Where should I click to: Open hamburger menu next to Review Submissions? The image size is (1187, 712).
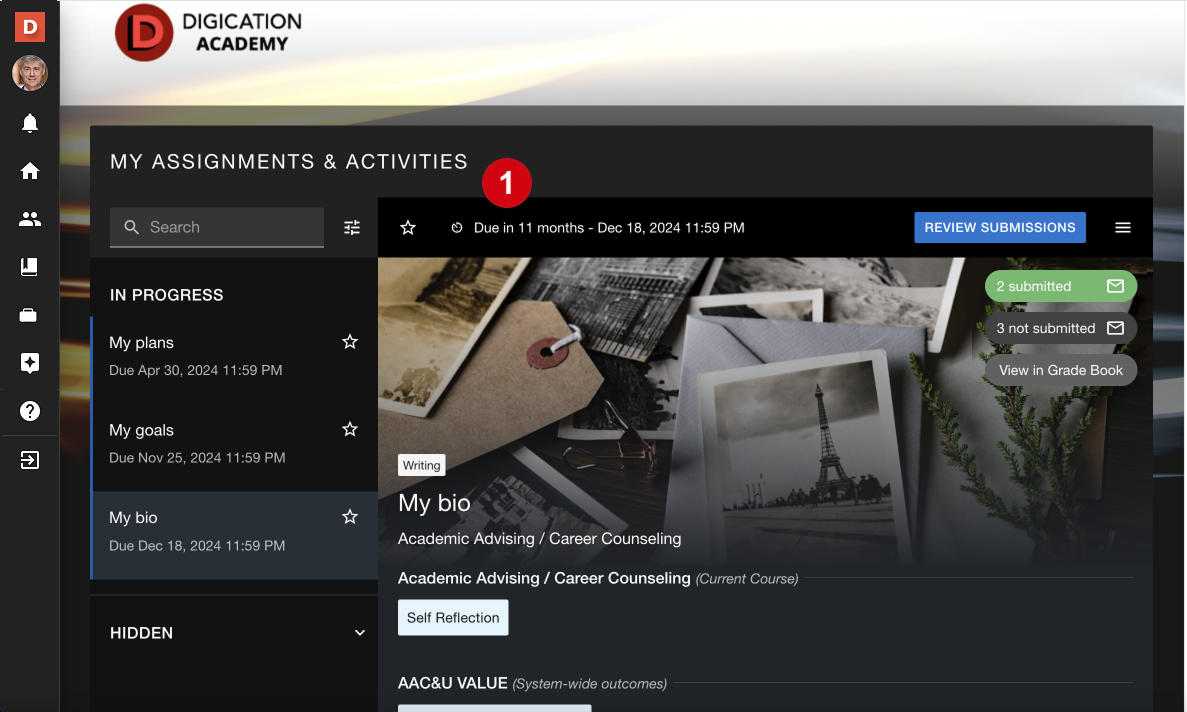pos(1123,227)
